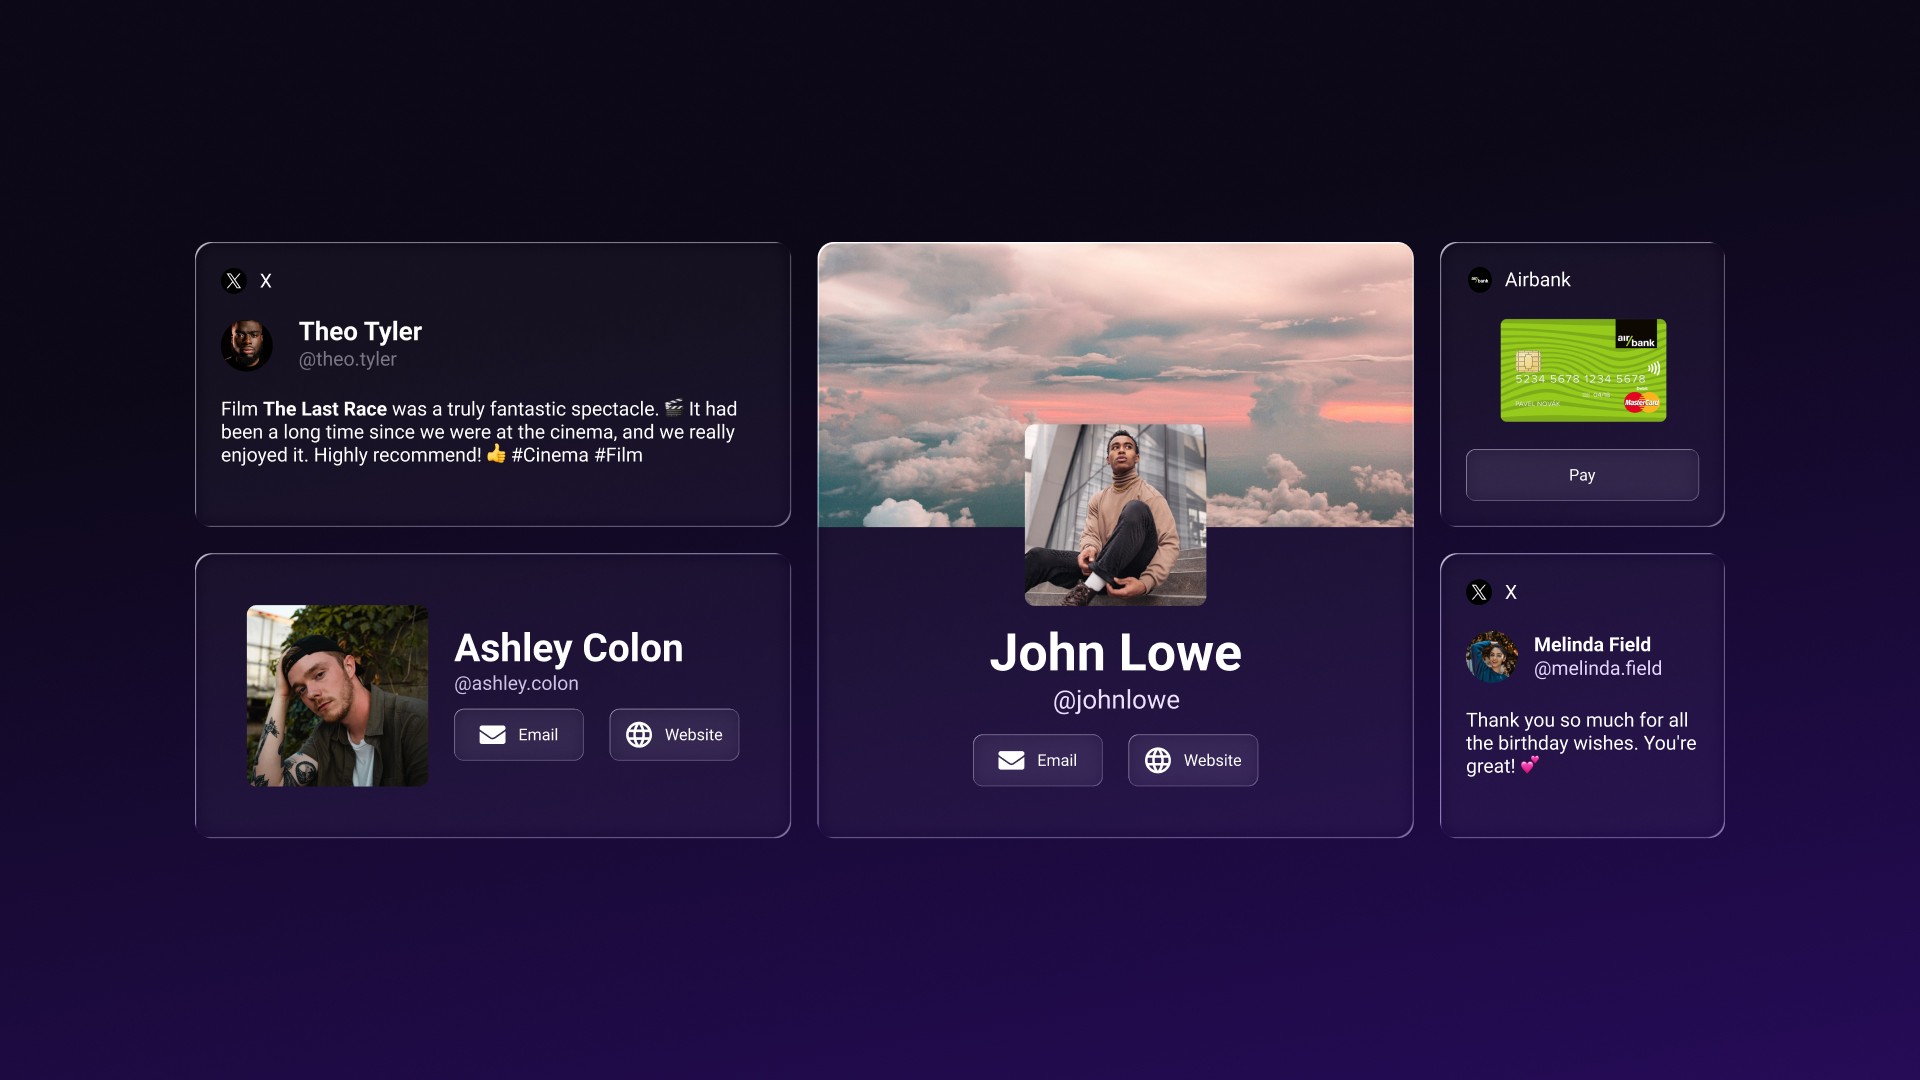Click the Pay button under Airbank card
Screen dimensions: 1920x1080
pos(1582,475)
